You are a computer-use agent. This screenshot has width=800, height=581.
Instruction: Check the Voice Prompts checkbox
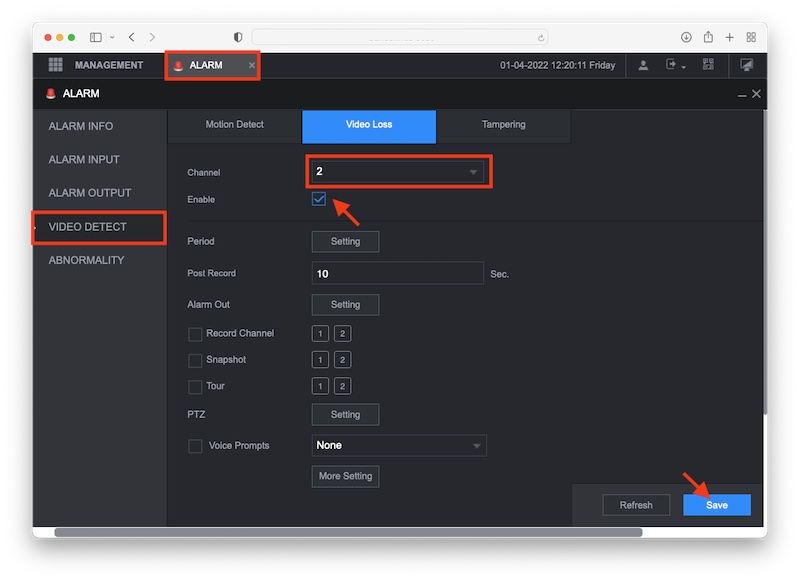click(195, 446)
